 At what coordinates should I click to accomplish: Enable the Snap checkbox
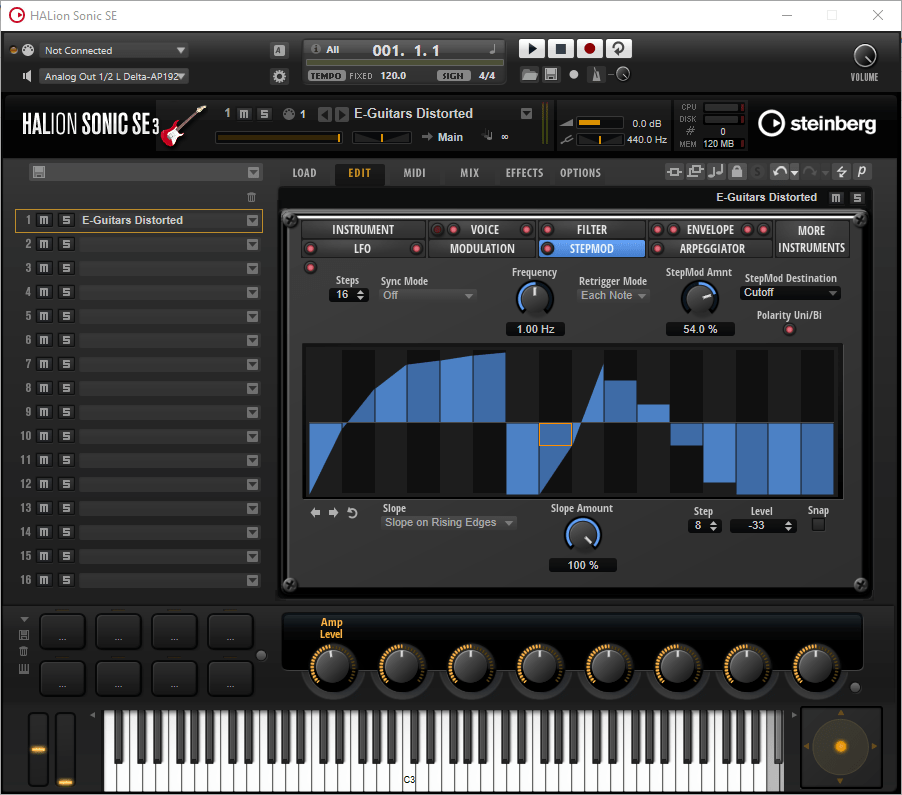pos(817,525)
